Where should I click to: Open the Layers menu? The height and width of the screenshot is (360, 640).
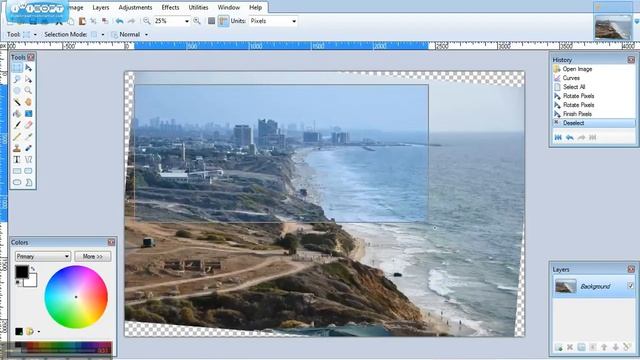(100, 7)
